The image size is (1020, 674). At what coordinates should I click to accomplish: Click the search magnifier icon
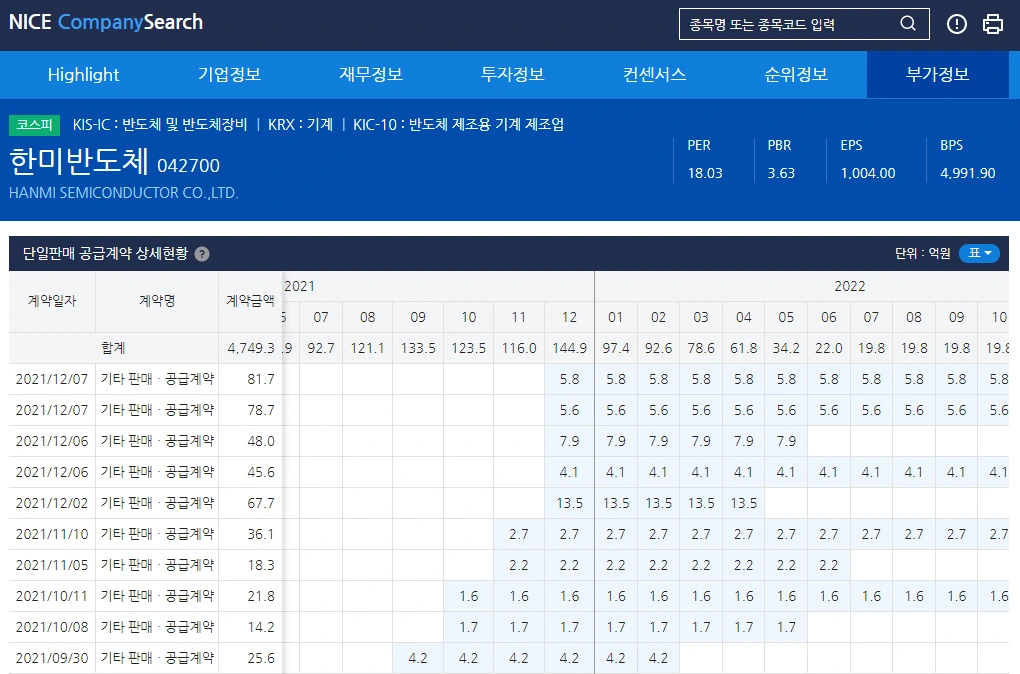(906, 23)
